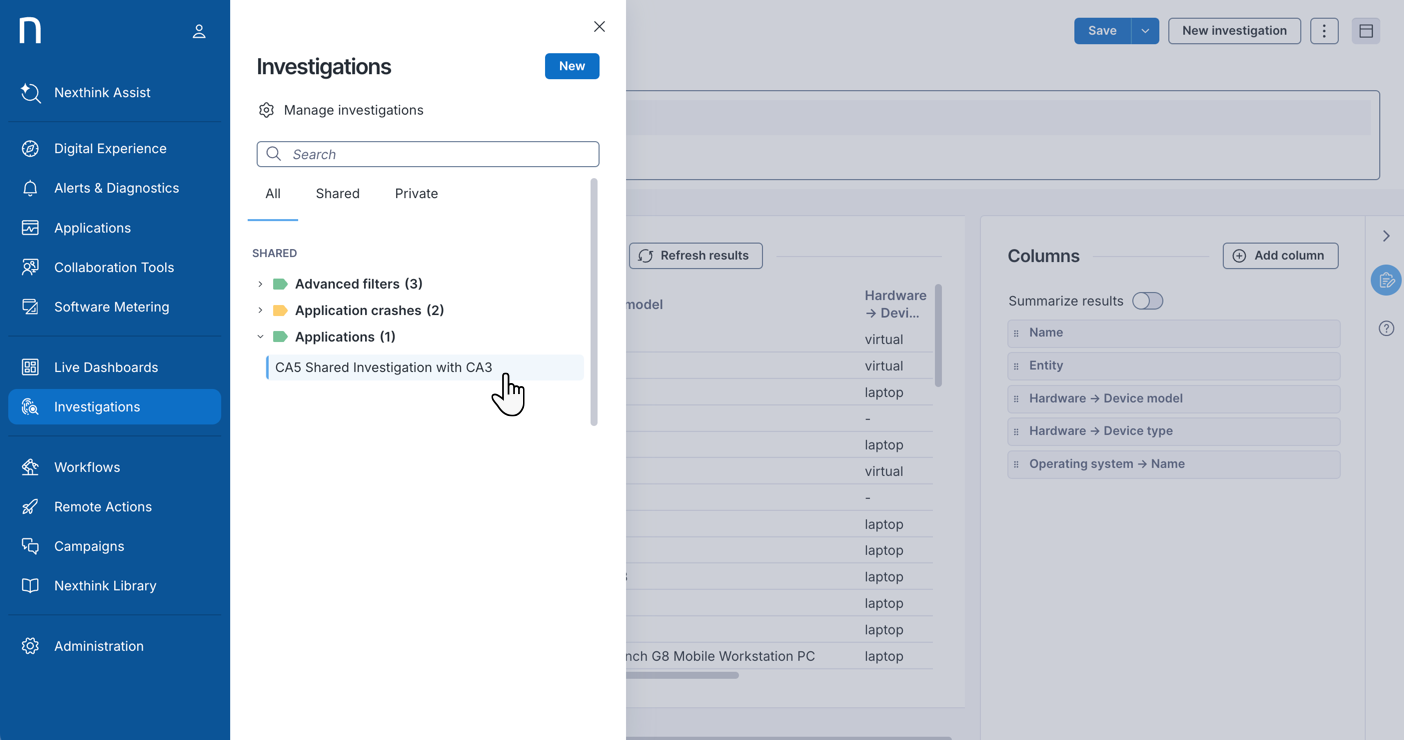Image resolution: width=1404 pixels, height=740 pixels.
Task: Open Remote Actions rocket icon
Action: click(x=30, y=507)
